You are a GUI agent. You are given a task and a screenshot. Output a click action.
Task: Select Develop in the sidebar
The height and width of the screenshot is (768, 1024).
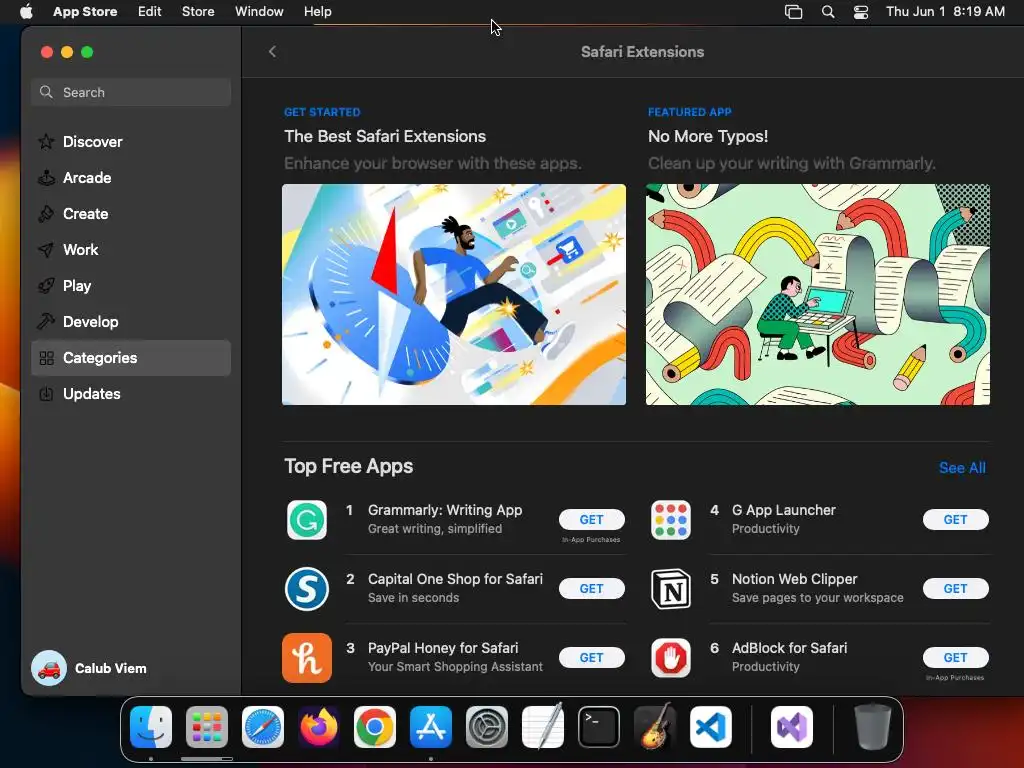131,321
